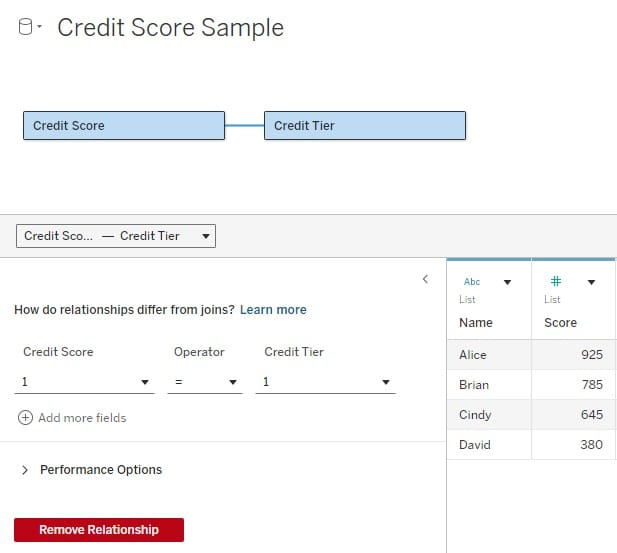The width and height of the screenshot is (617, 553).
Task: Select the Alice row name cell
Action: pyautogui.click(x=489, y=355)
